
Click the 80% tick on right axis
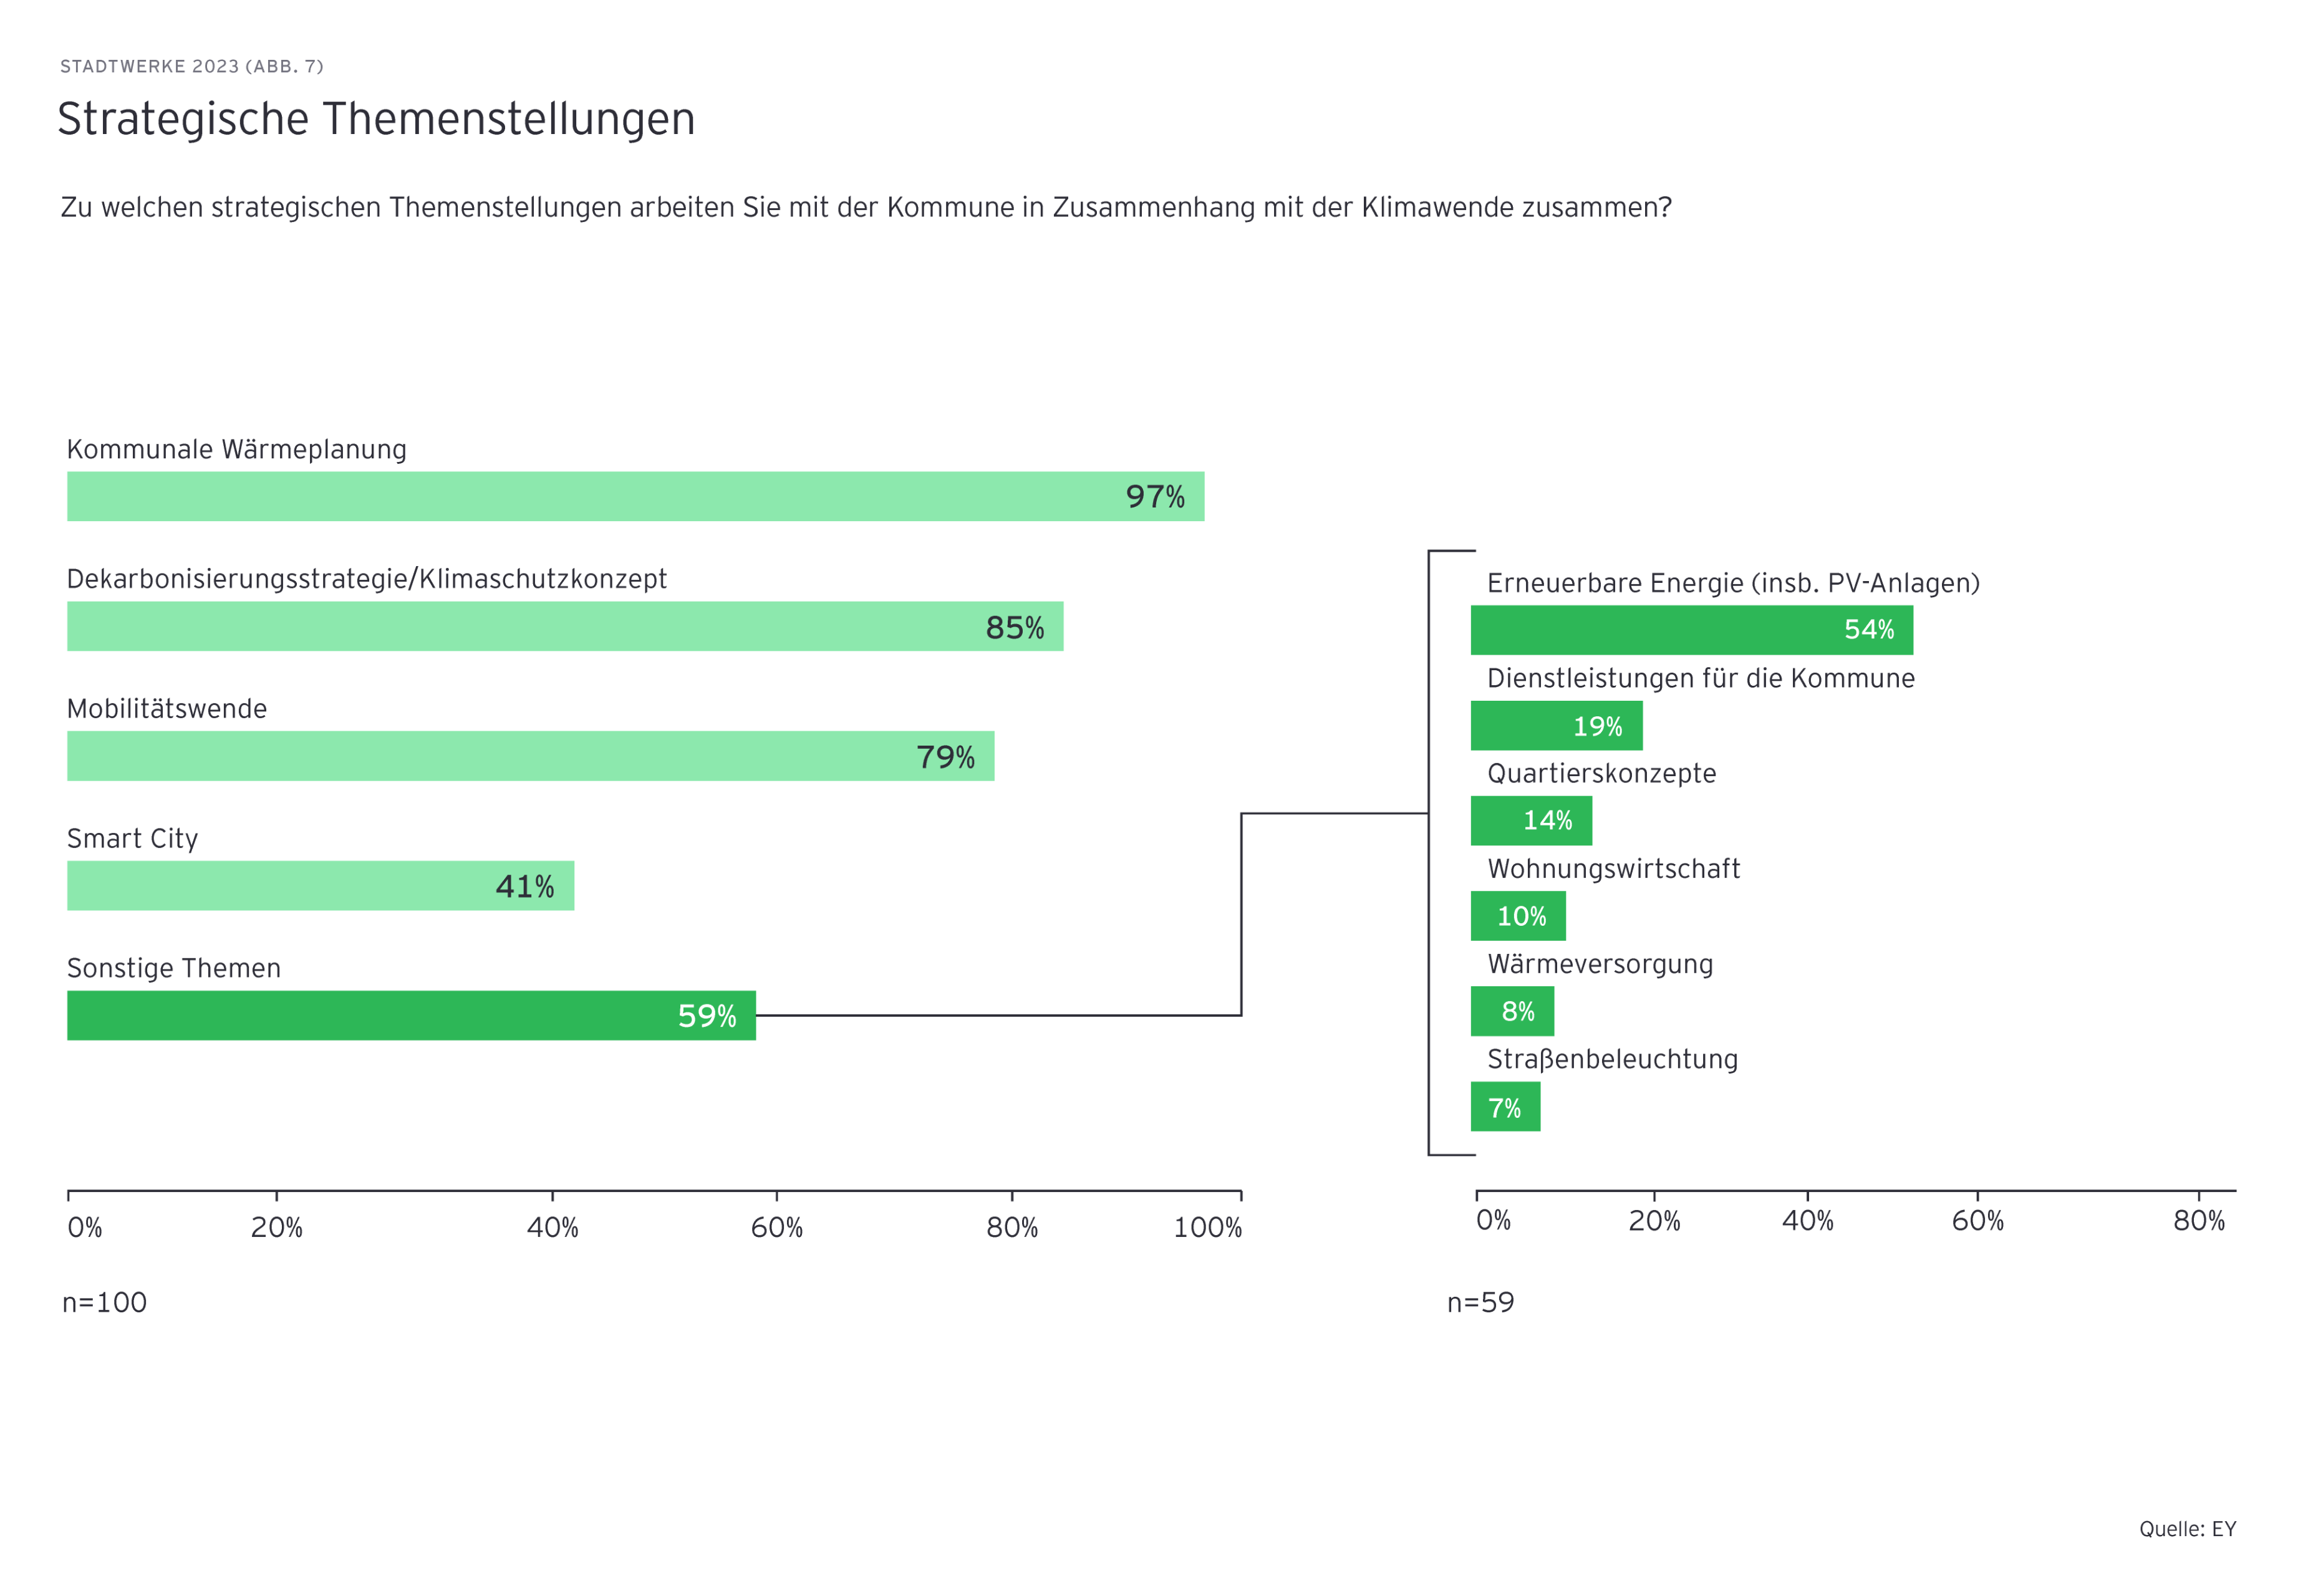pos(2198,1221)
